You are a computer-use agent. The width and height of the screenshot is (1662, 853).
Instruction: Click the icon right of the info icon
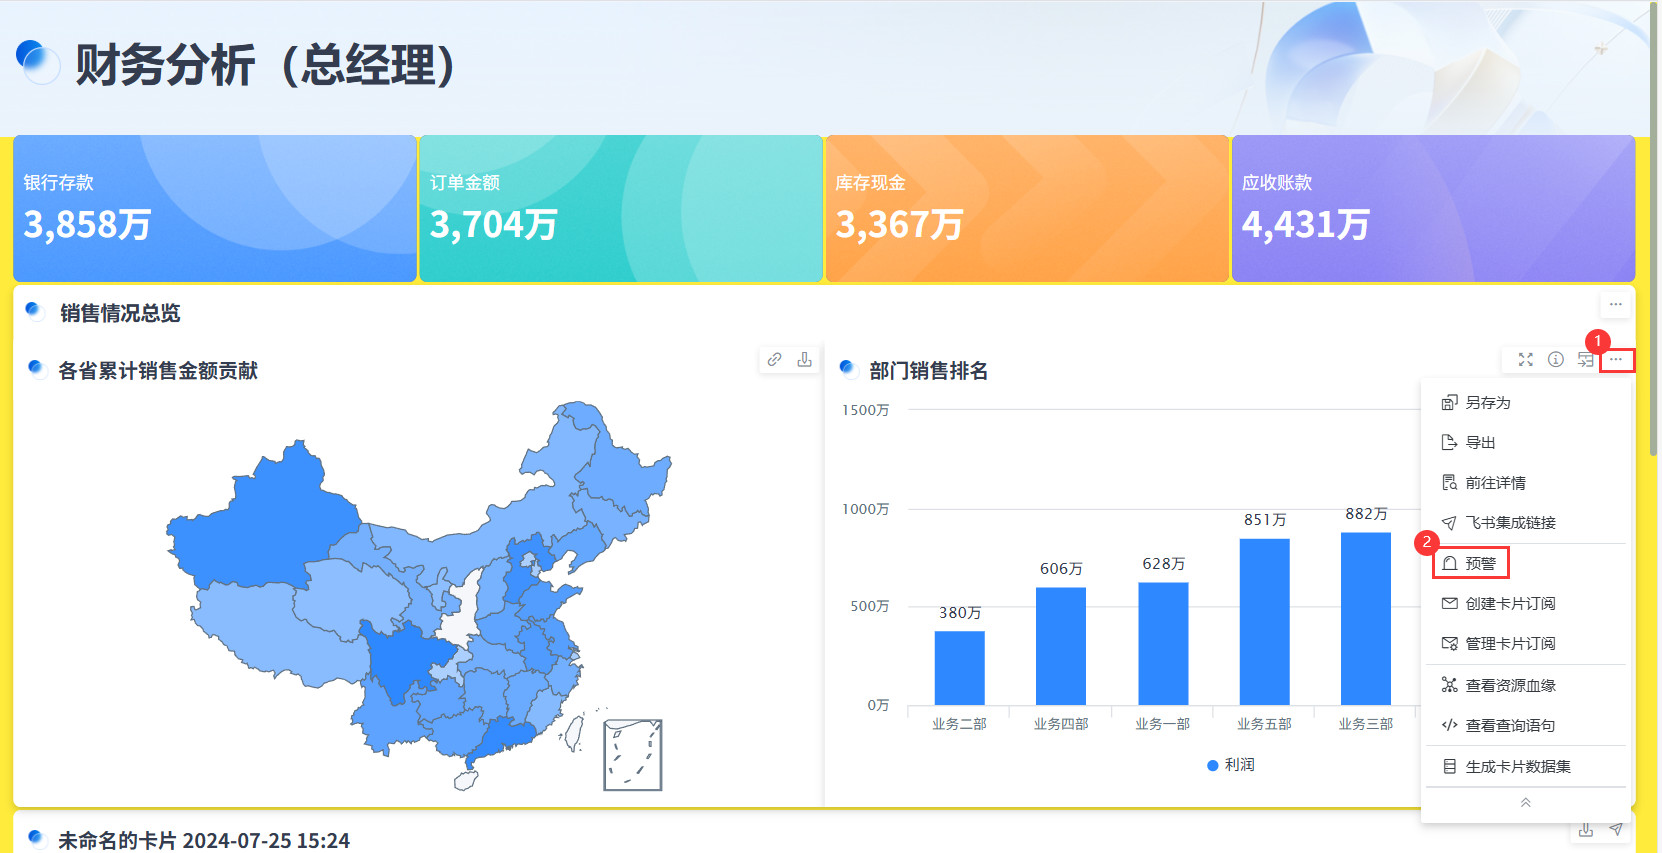click(1585, 360)
